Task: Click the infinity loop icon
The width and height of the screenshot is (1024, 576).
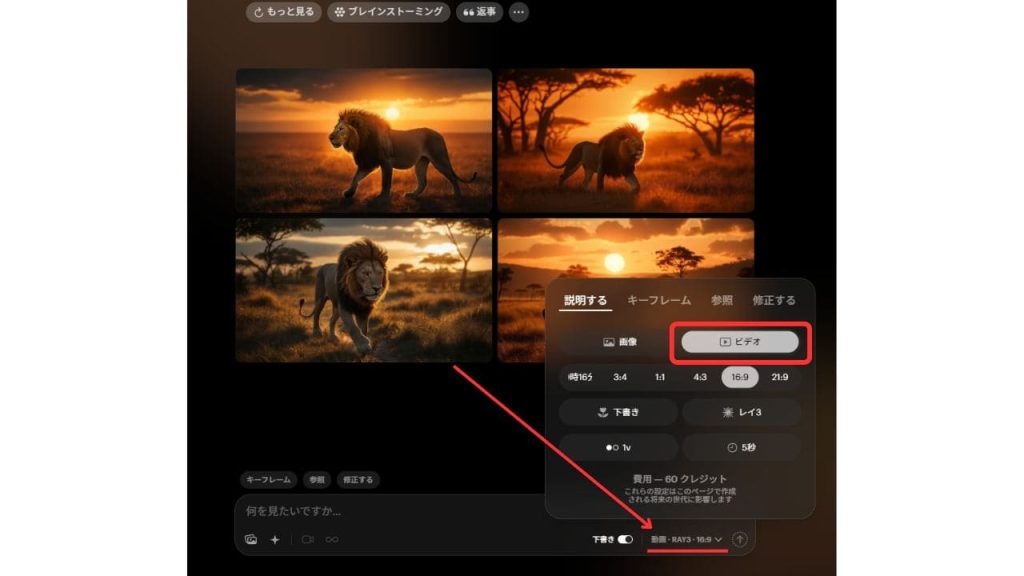Action: pyautogui.click(x=332, y=539)
